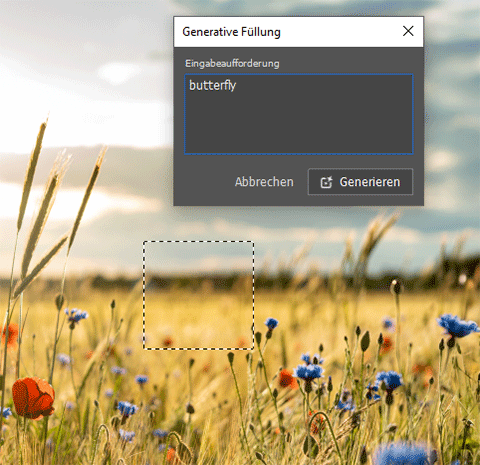
Task: Cancel with the Abbrechen button
Action: coord(264,182)
